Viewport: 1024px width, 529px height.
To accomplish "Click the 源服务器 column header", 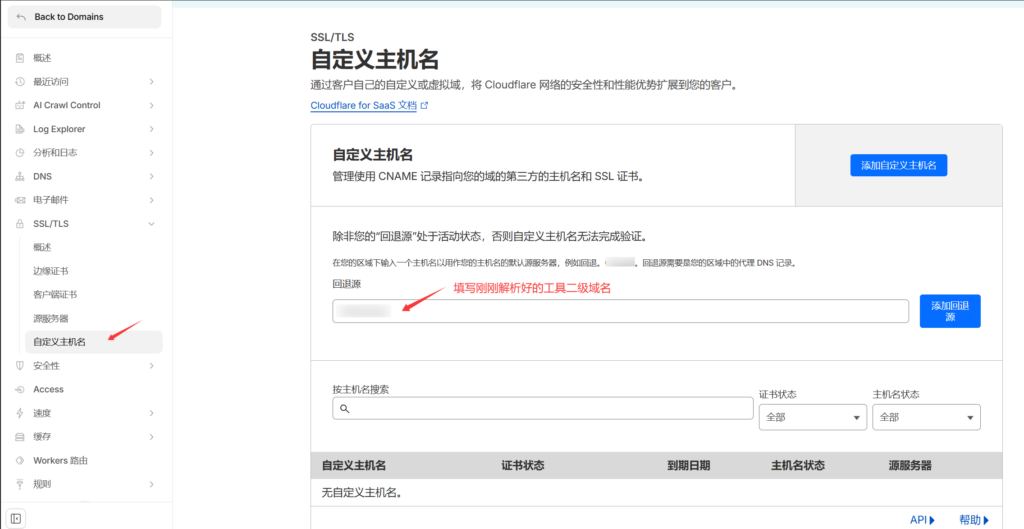I will click(x=910, y=466).
